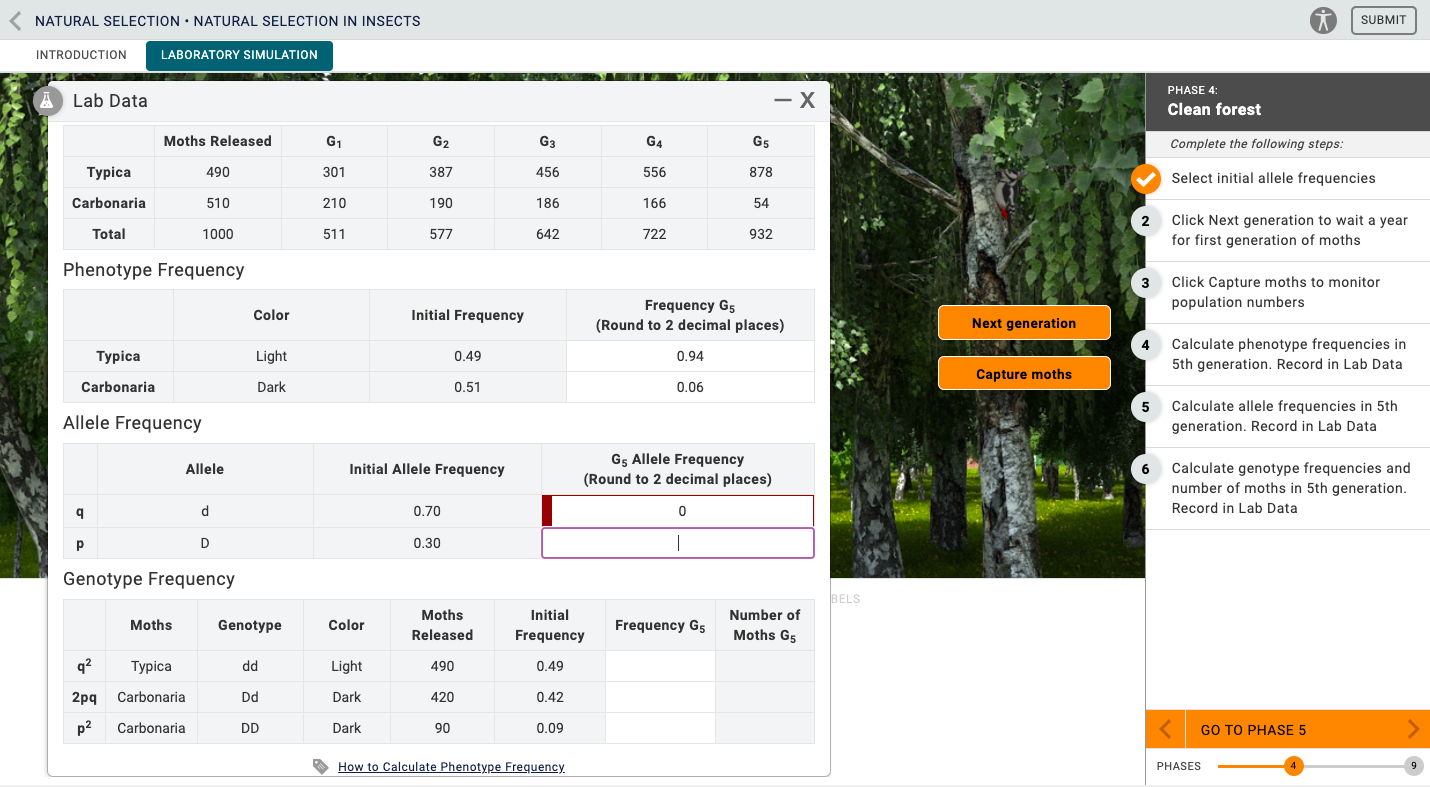
Task: Edit Carbonaria Frequency G5 field showing 0.06
Action: (690, 387)
